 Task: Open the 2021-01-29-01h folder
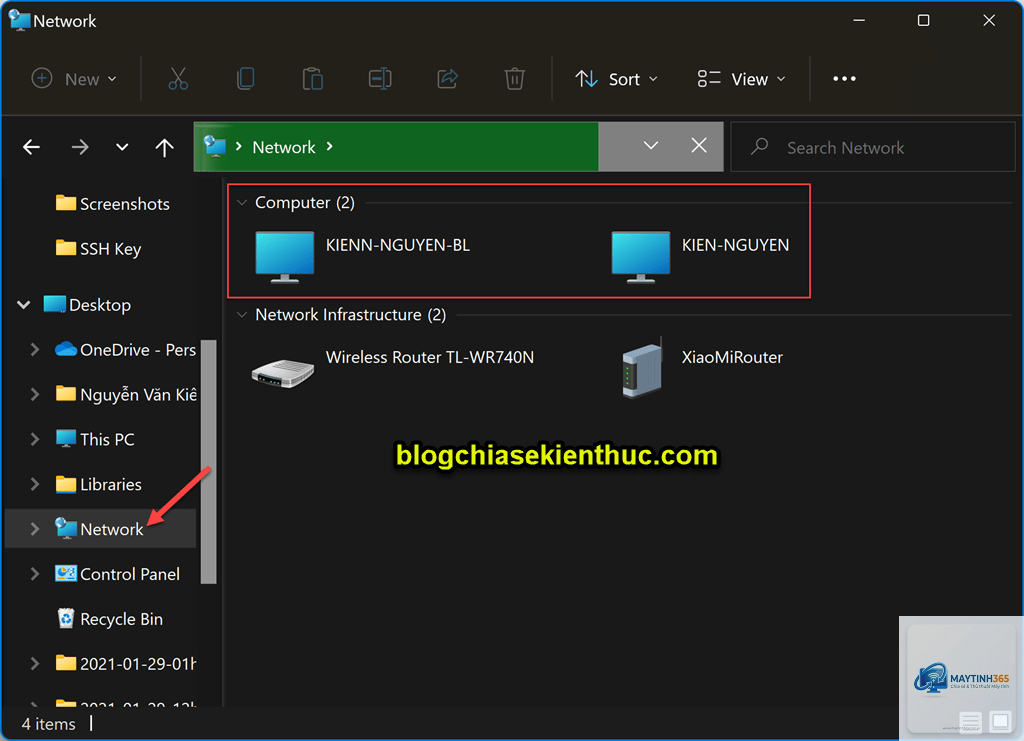[125, 664]
